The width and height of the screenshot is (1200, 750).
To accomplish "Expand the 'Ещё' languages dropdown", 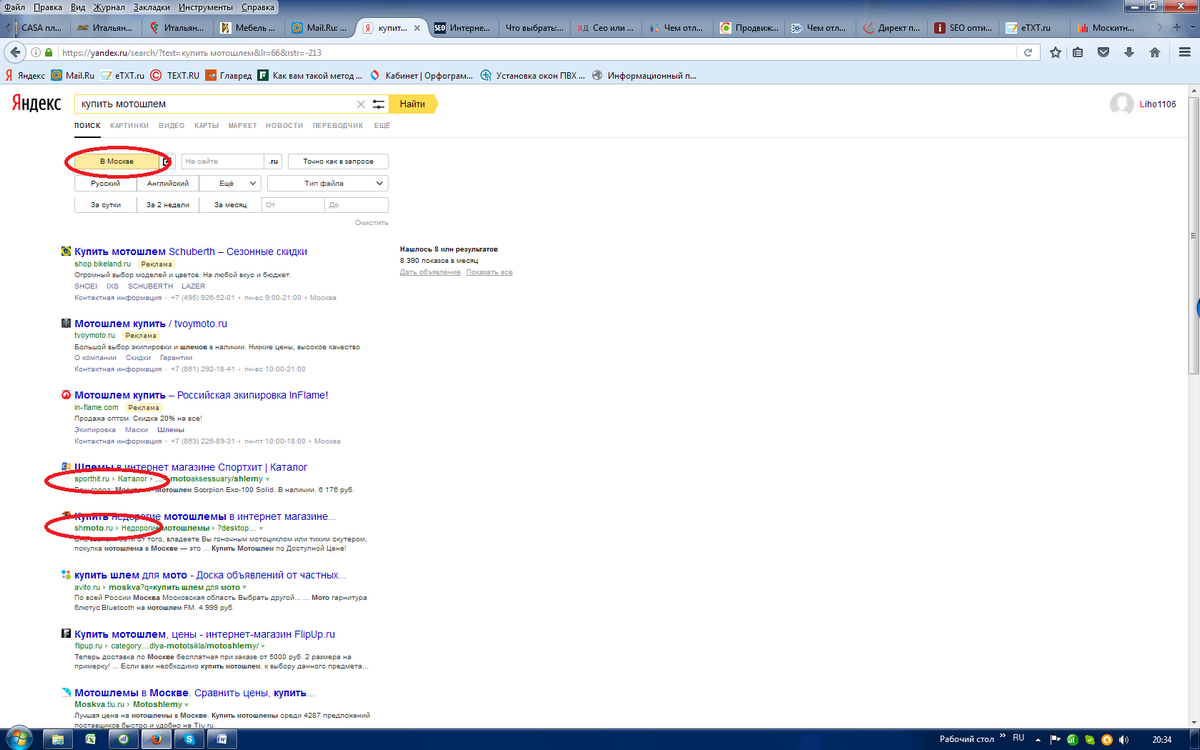I will tap(230, 184).
